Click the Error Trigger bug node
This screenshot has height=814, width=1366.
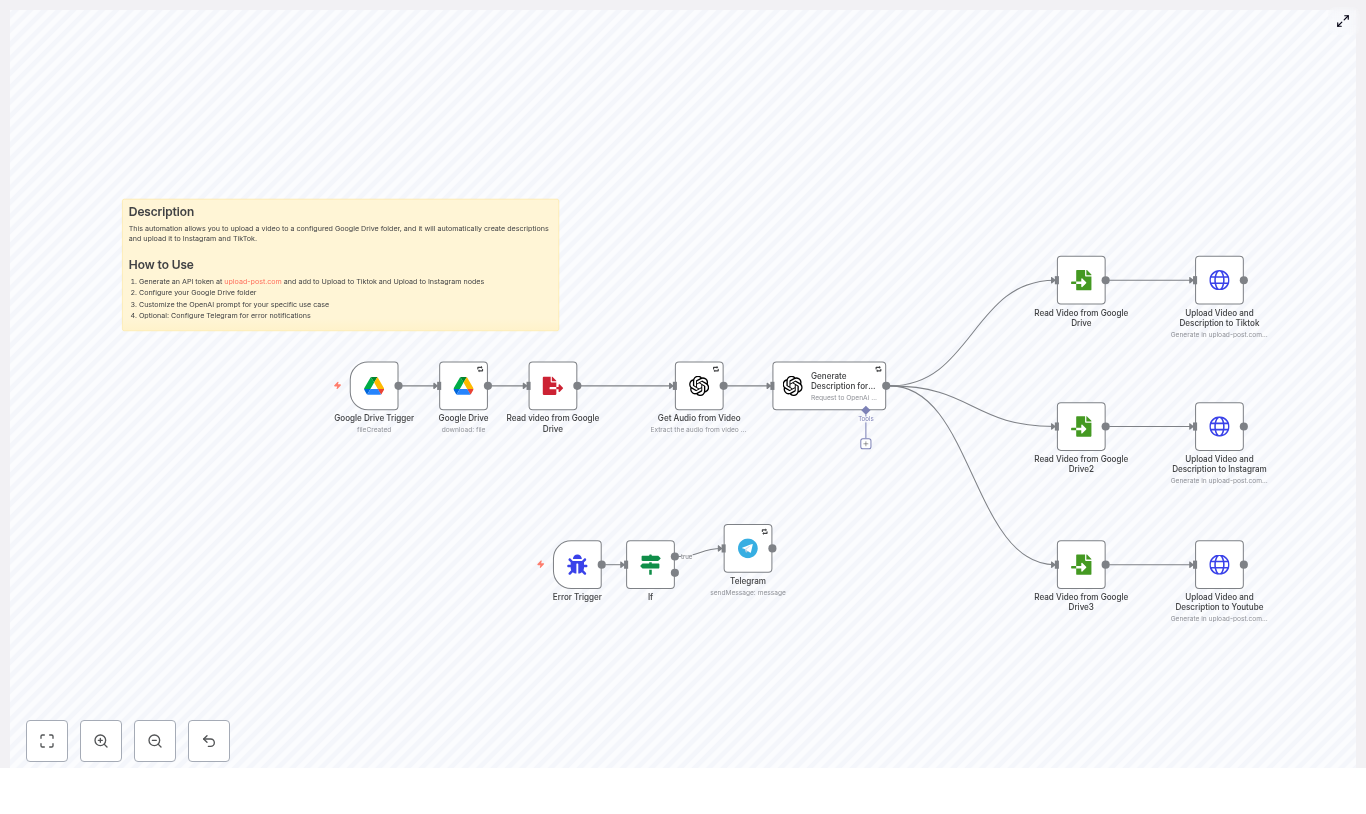pos(577,564)
